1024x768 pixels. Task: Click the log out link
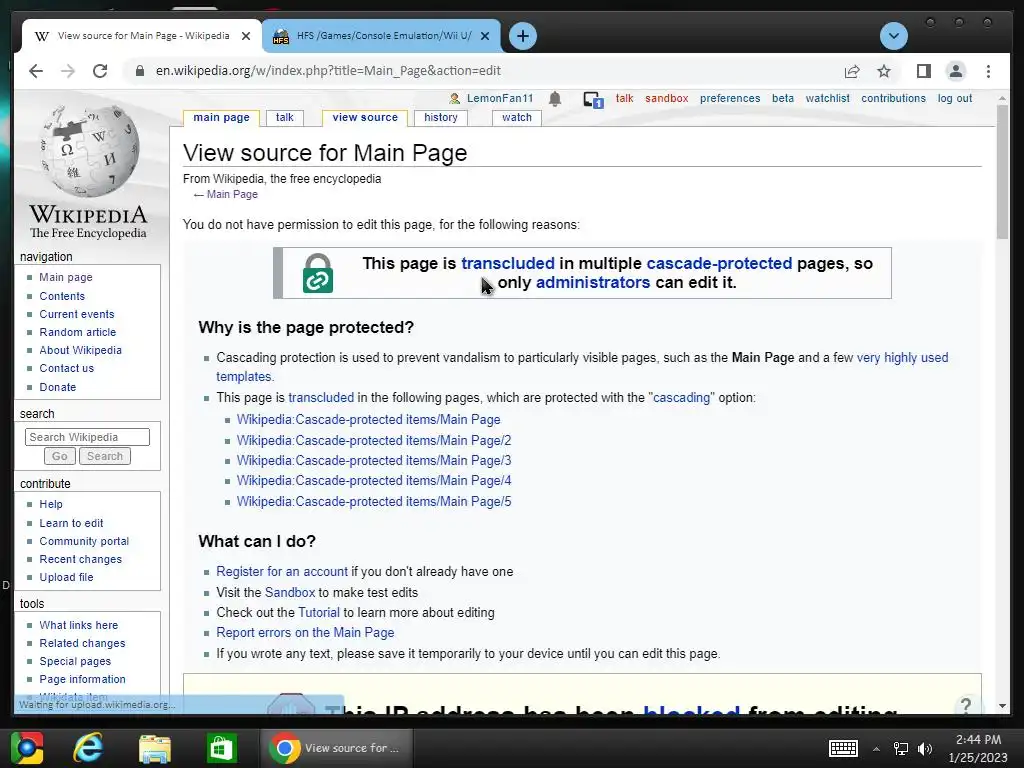point(955,99)
